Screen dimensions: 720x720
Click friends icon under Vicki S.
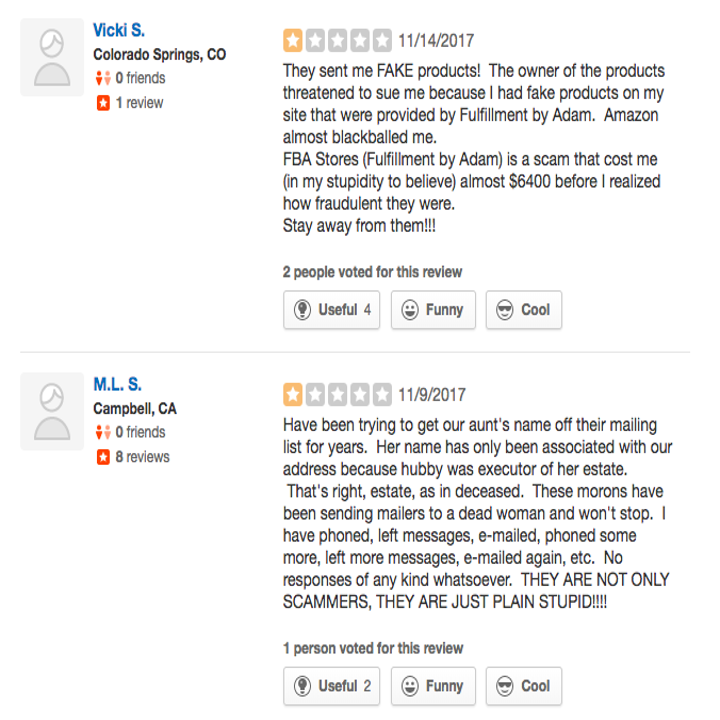coord(102,78)
